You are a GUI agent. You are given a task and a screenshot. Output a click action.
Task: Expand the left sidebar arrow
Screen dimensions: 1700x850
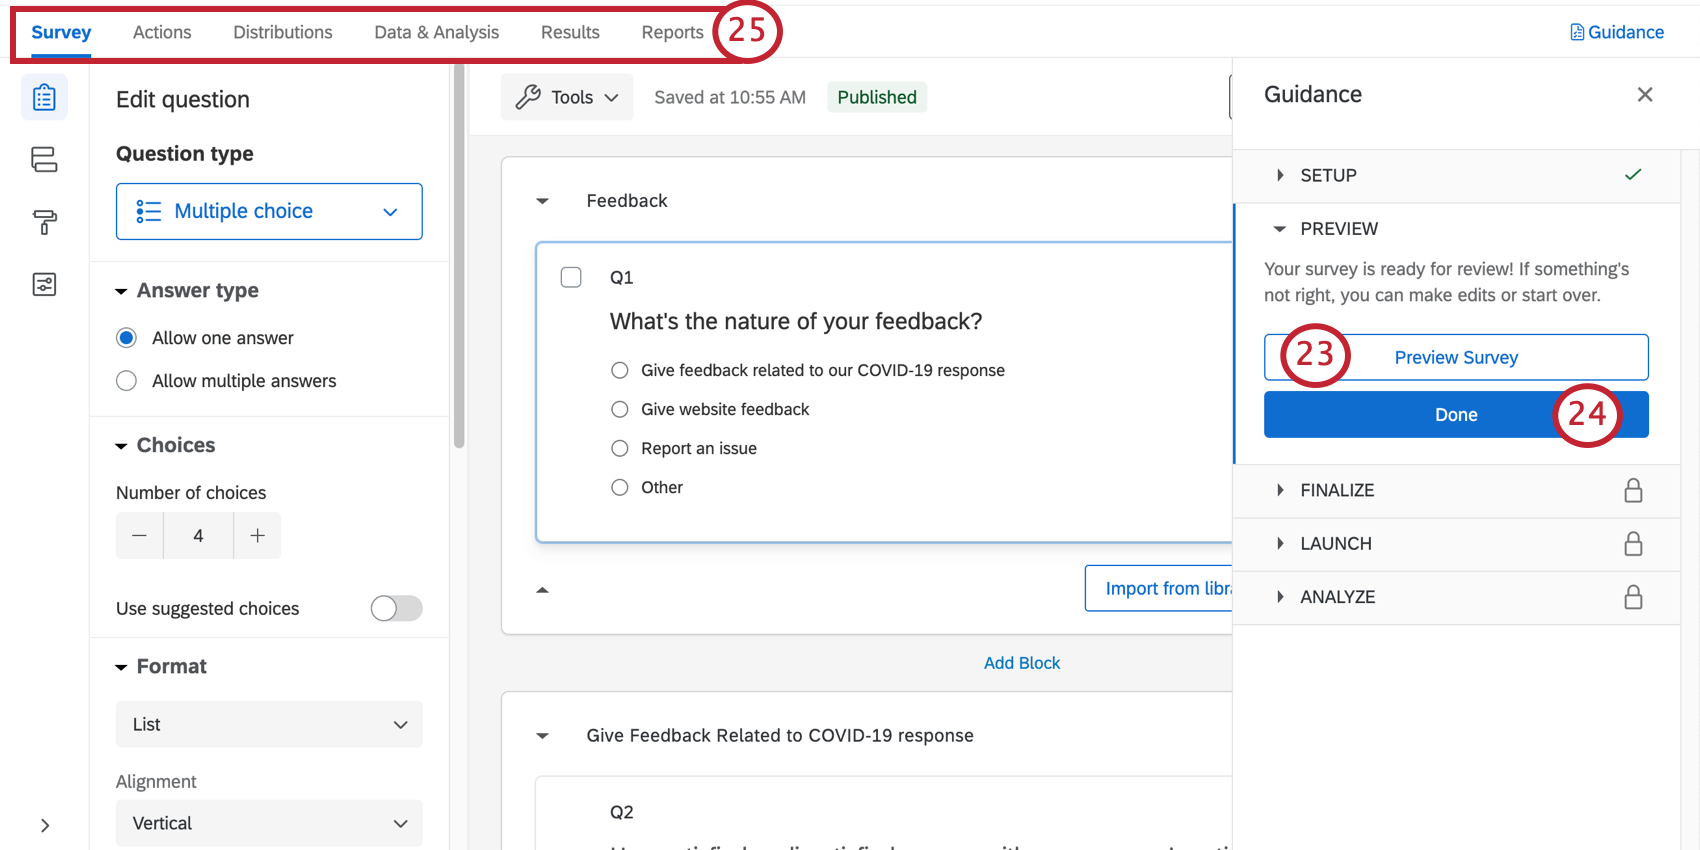44,825
